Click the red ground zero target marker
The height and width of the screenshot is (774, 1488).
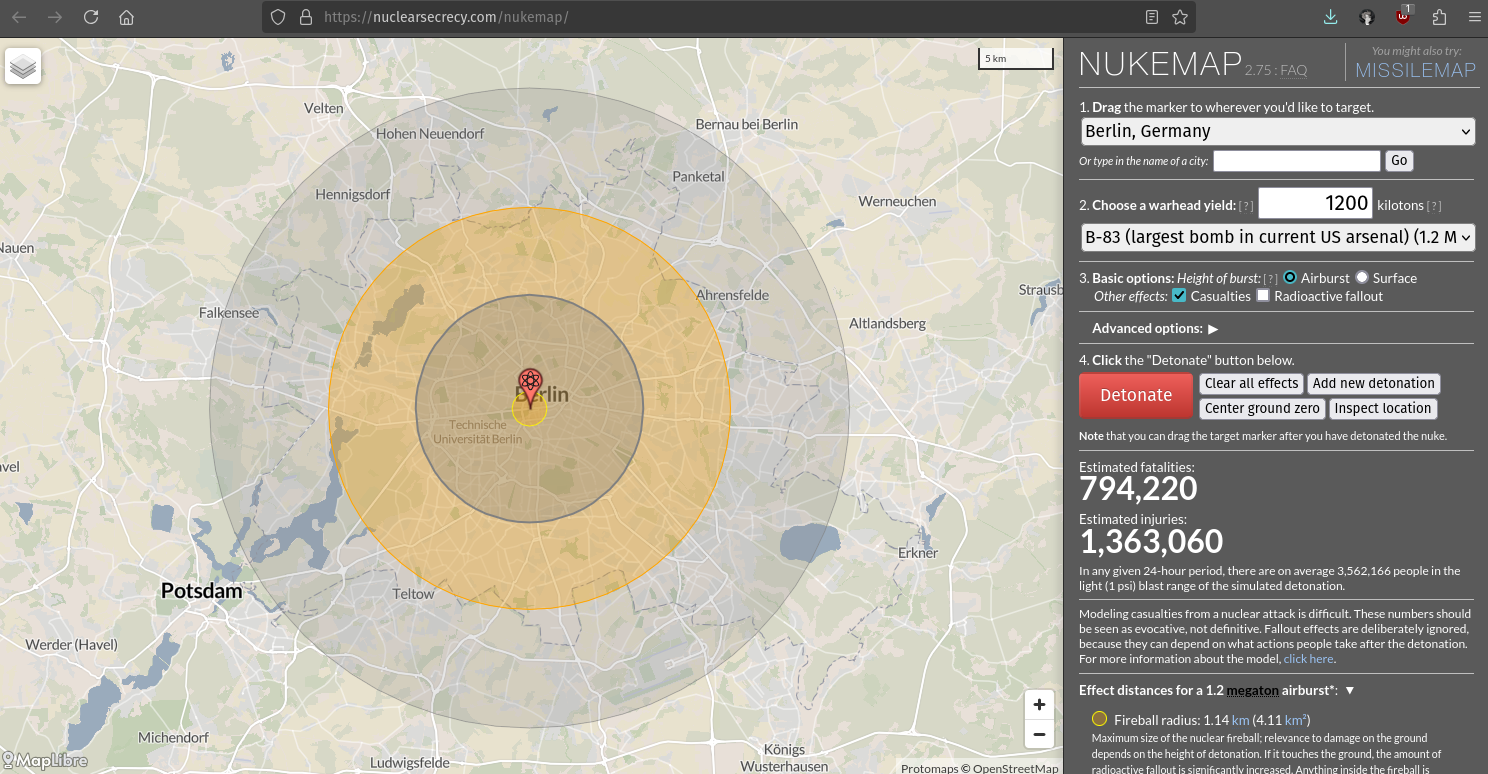pos(530,387)
